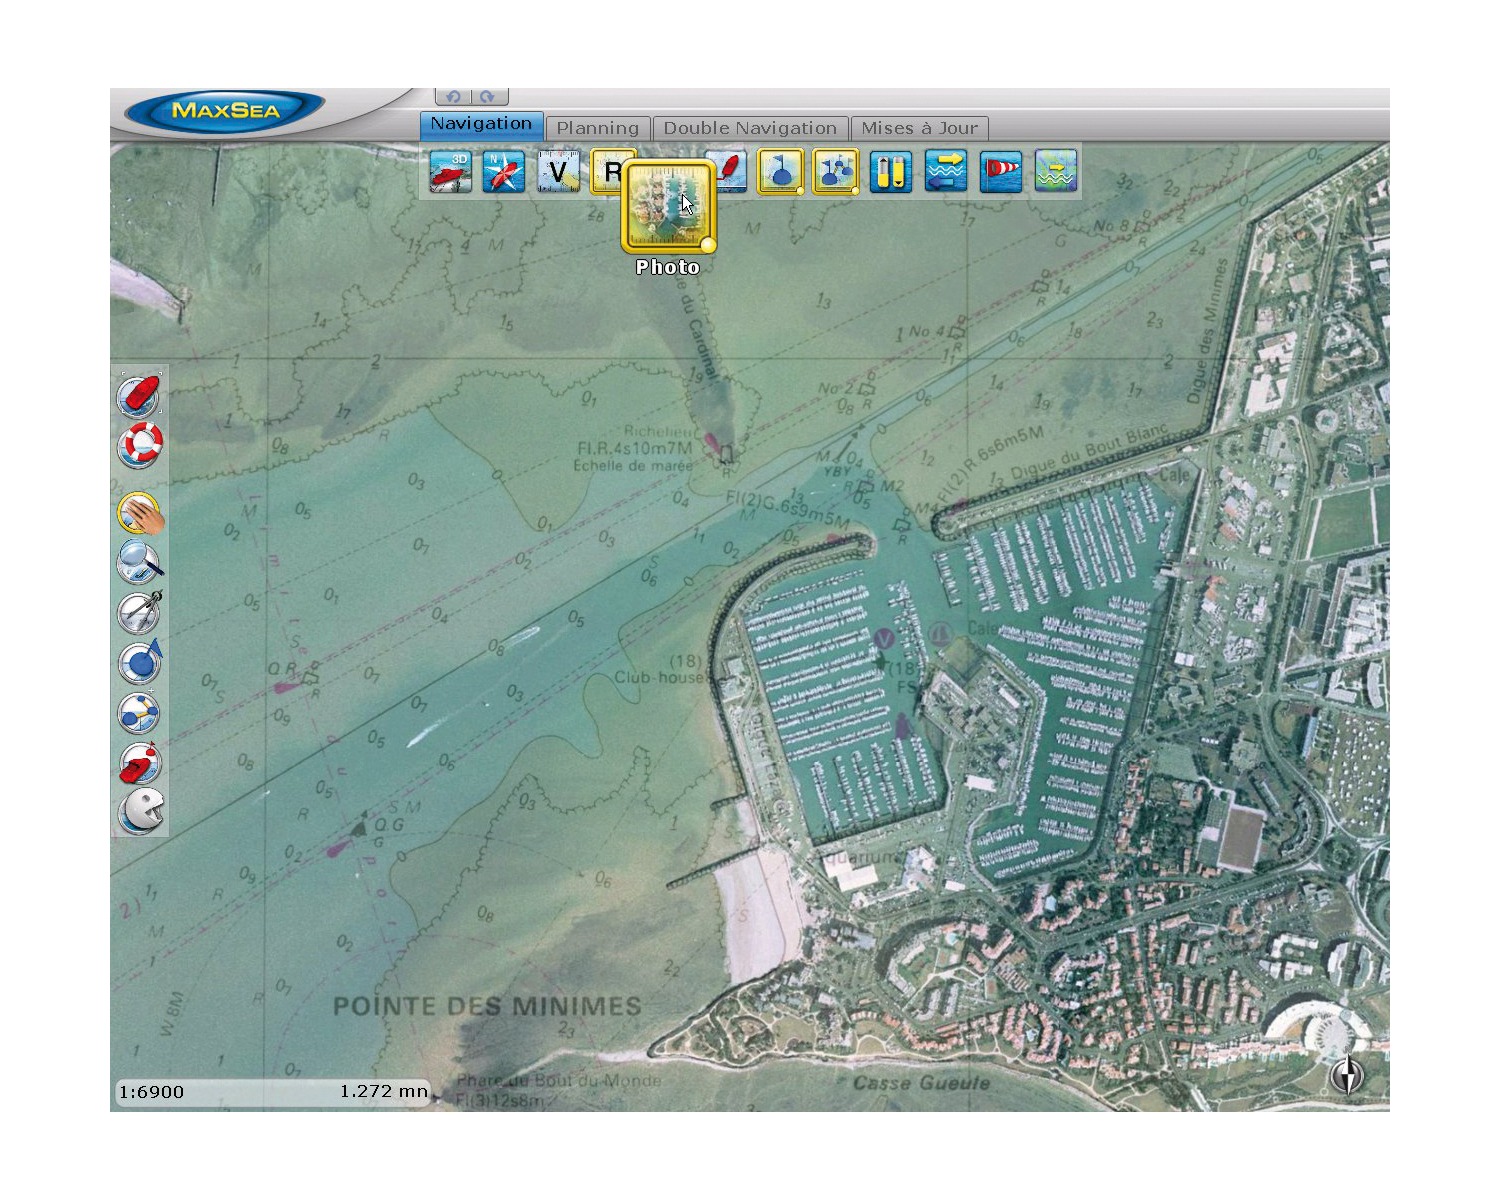Click the redo arrow button
1500x1200 pixels.
coord(488,97)
